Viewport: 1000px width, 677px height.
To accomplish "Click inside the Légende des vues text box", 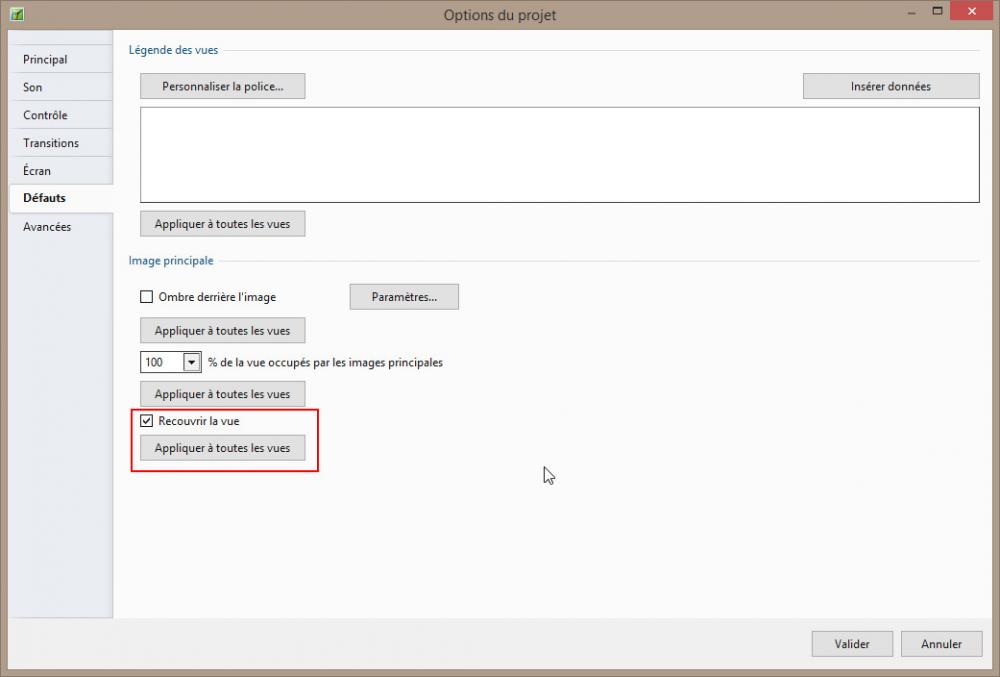I will [x=559, y=155].
